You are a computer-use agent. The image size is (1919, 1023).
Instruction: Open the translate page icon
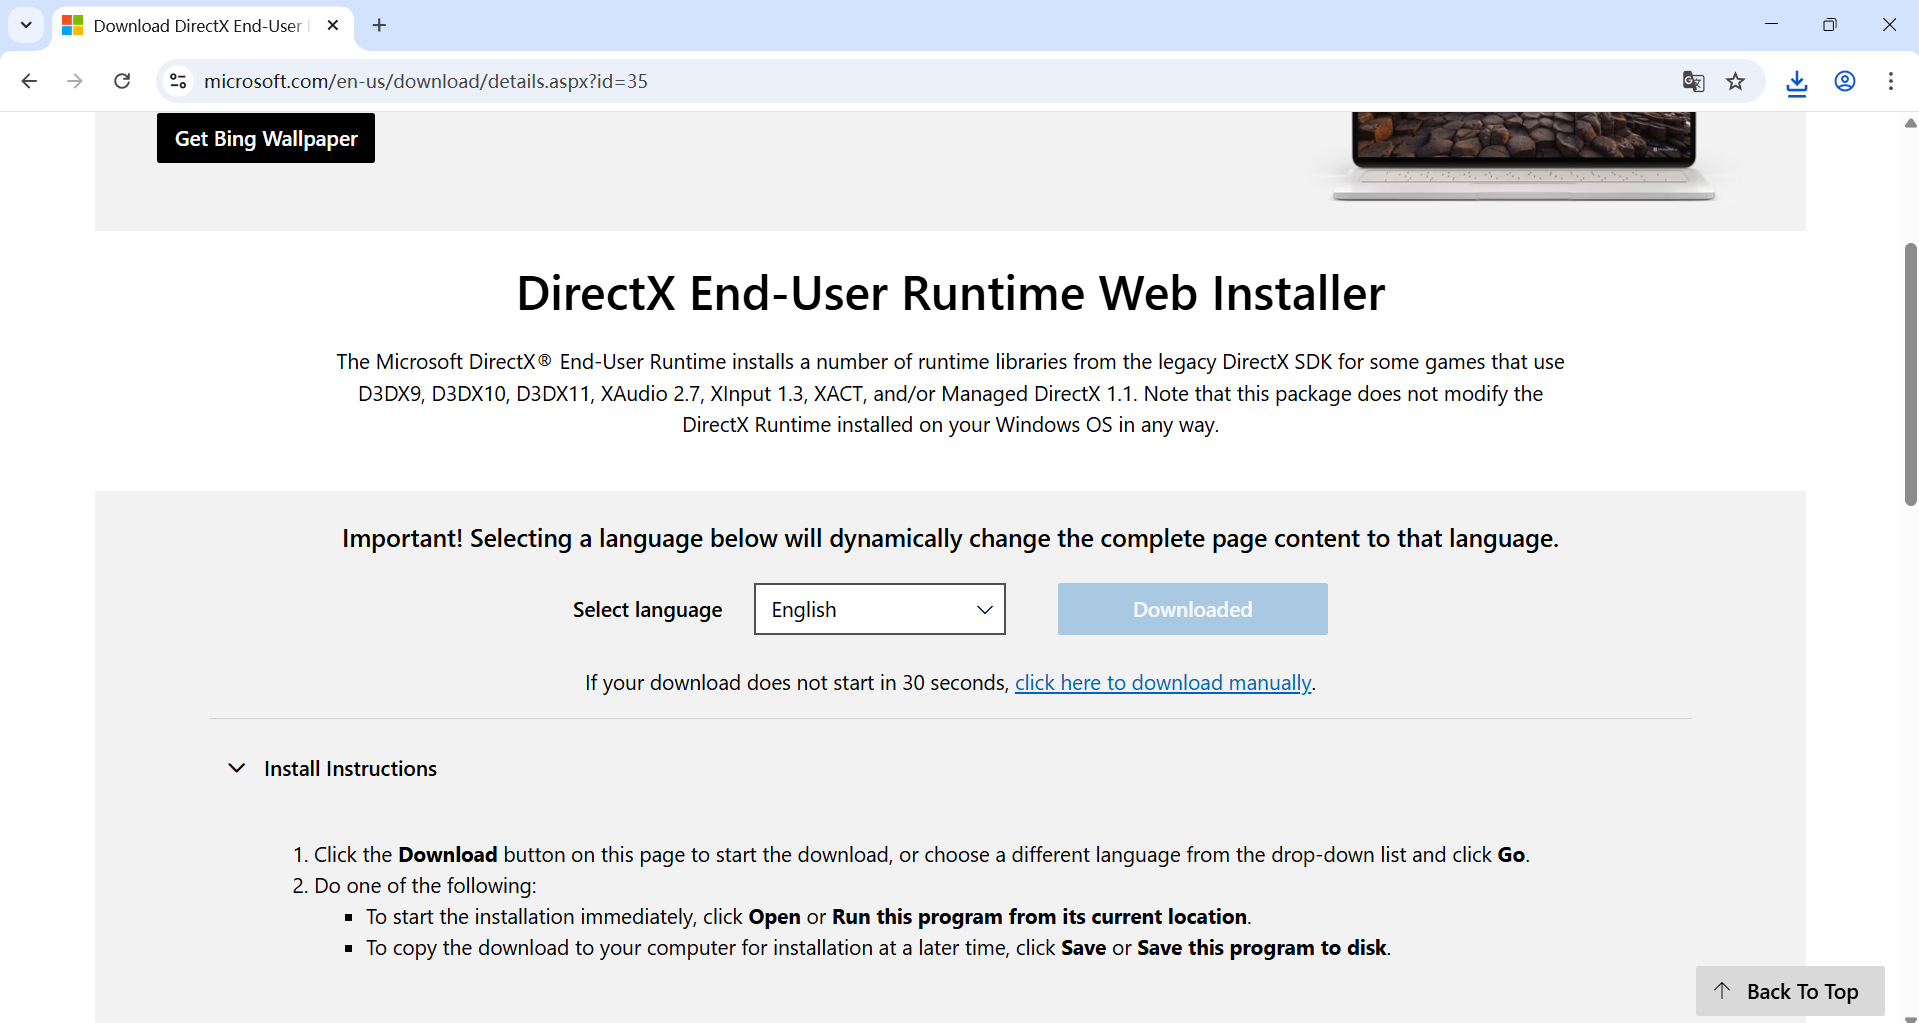point(1693,81)
